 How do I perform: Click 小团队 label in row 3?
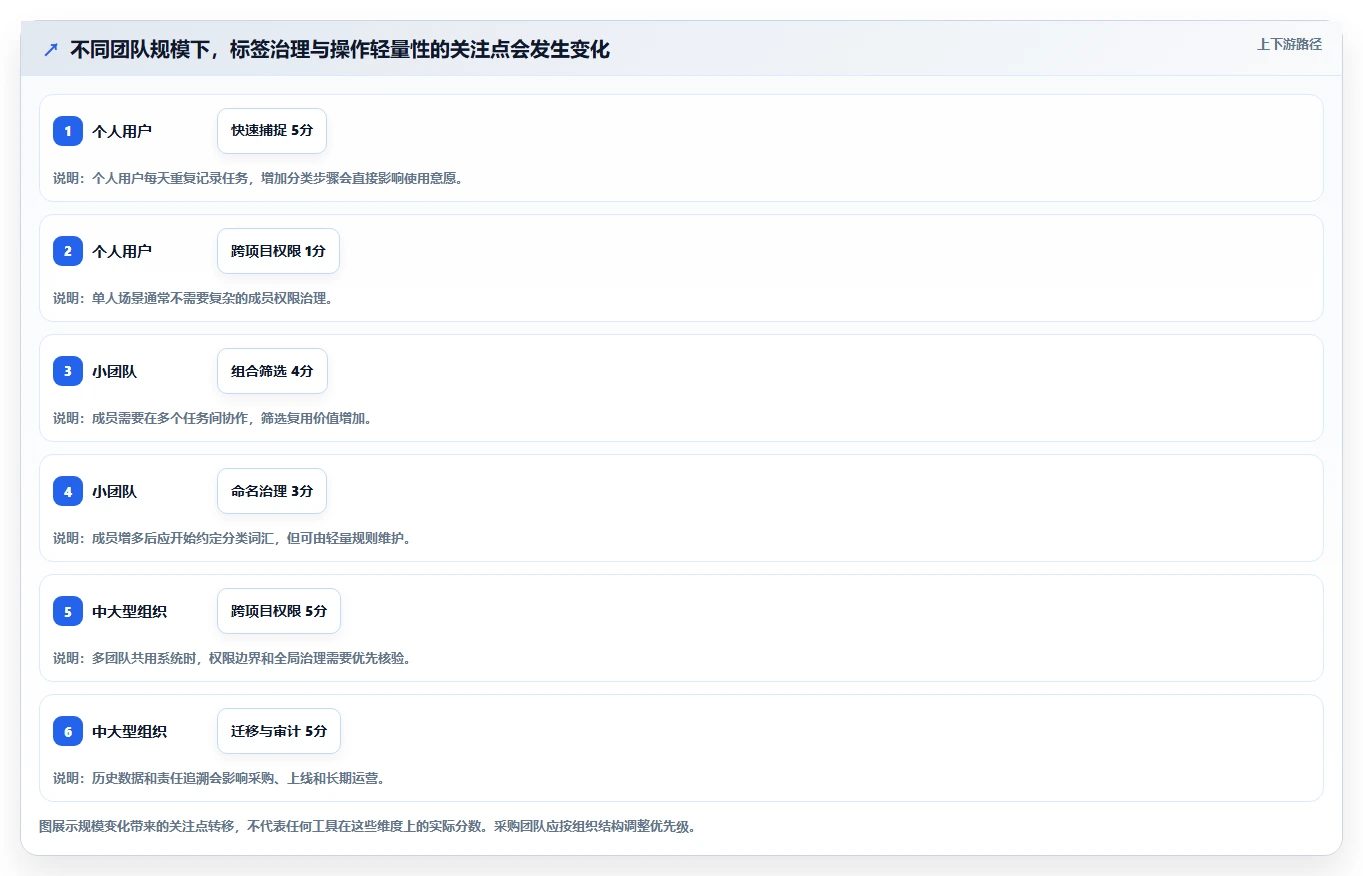click(x=115, y=371)
